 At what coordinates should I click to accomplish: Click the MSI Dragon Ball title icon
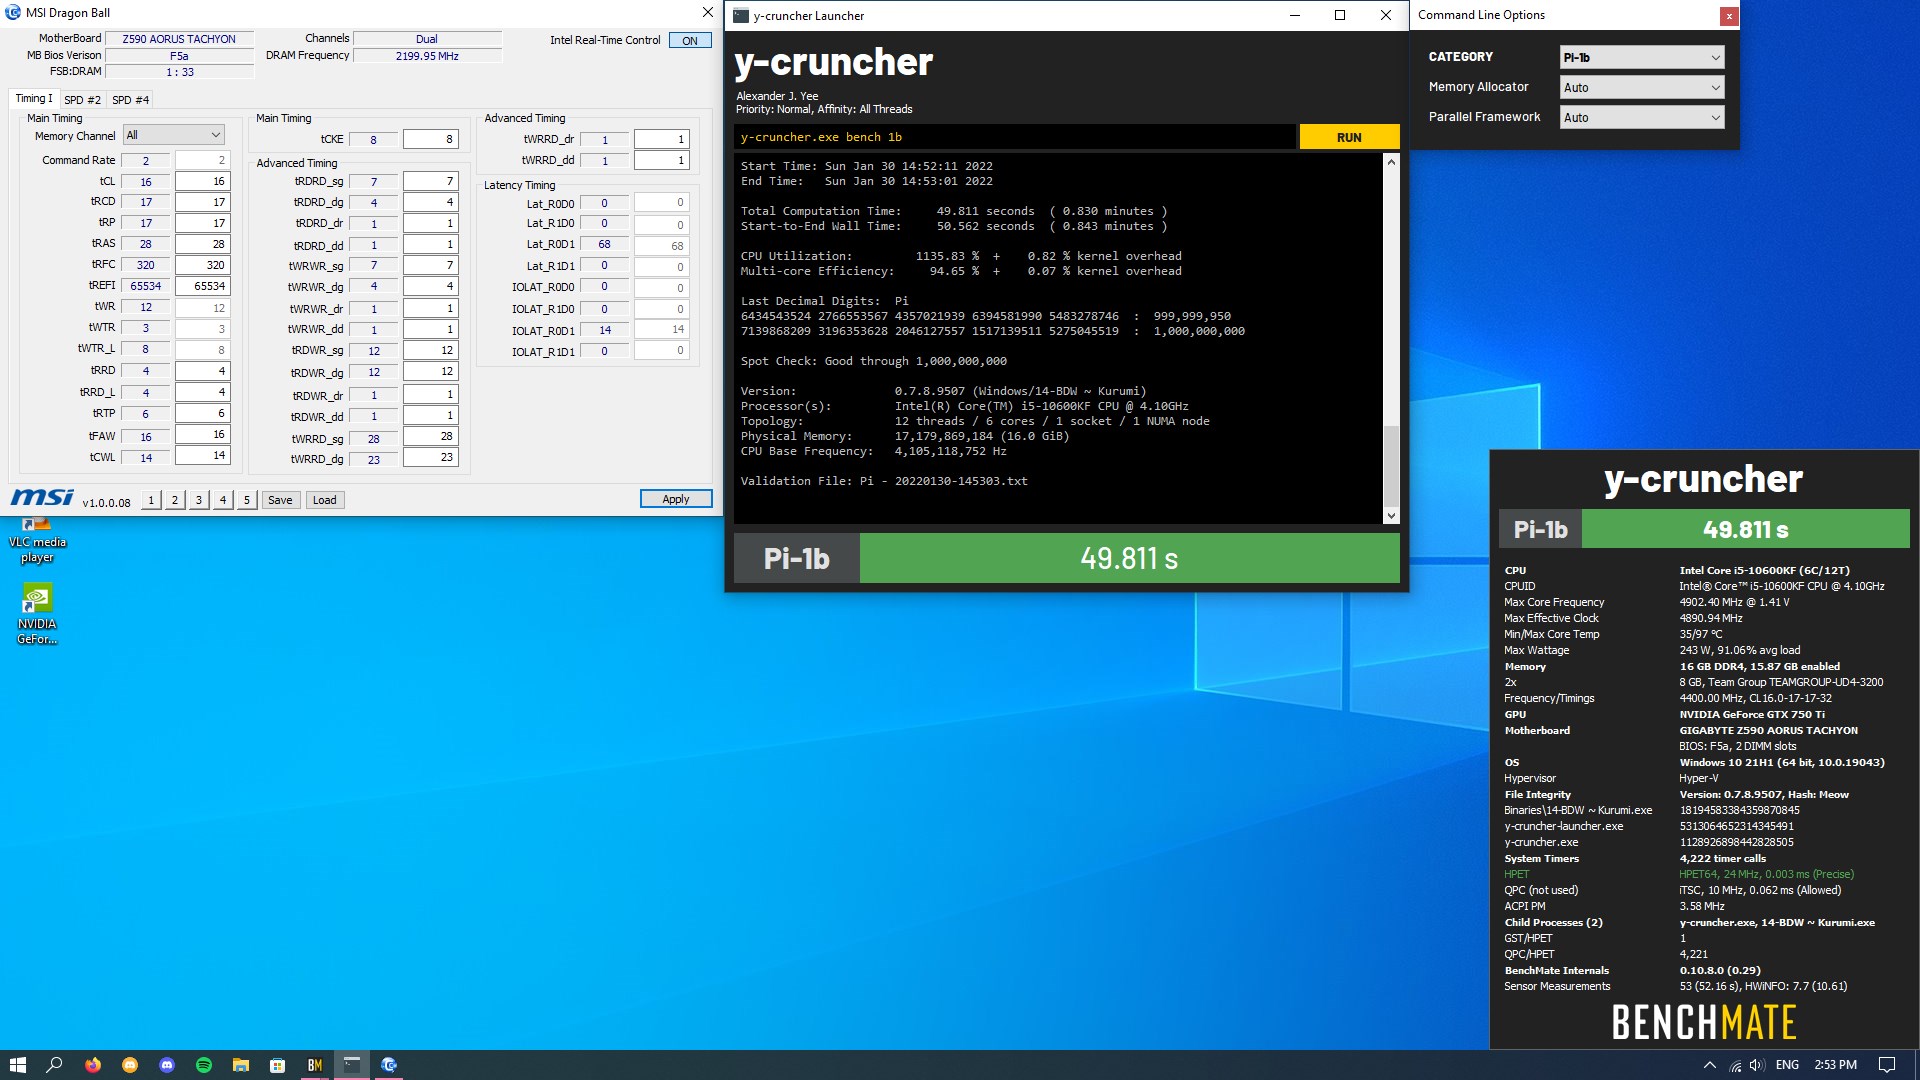click(x=13, y=13)
